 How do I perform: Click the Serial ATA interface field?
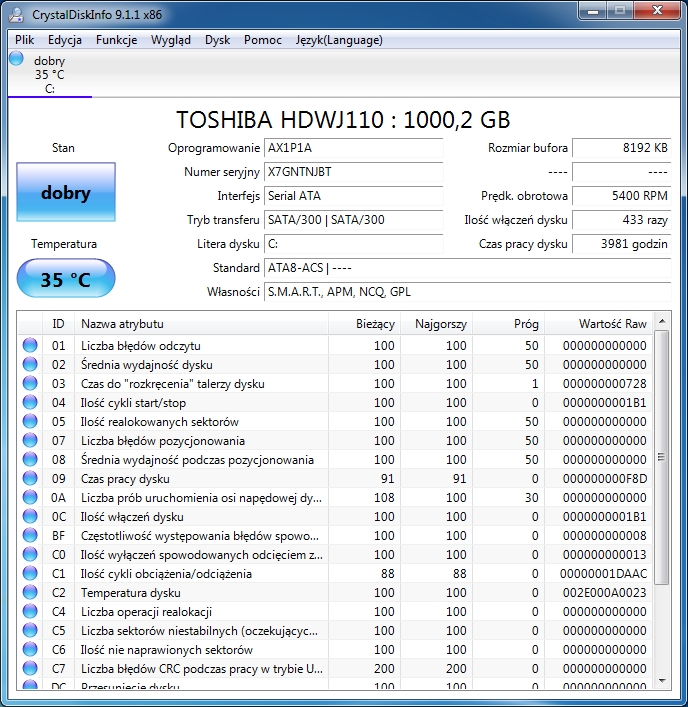pyautogui.click(x=353, y=196)
